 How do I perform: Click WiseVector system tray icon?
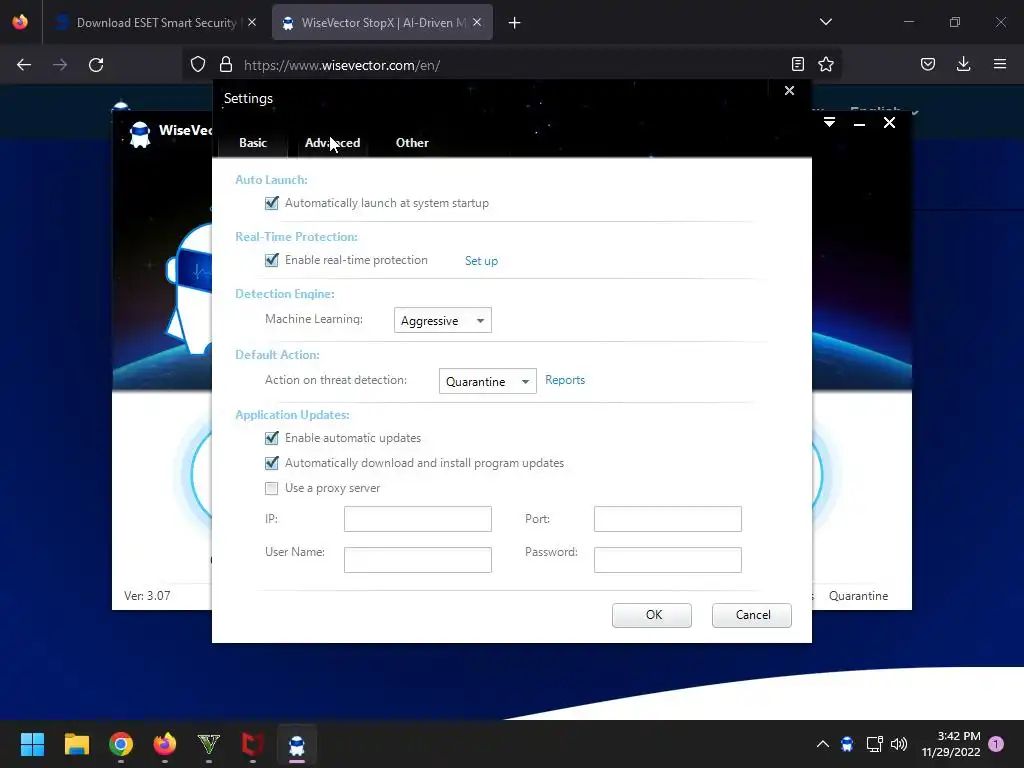(847, 744)
